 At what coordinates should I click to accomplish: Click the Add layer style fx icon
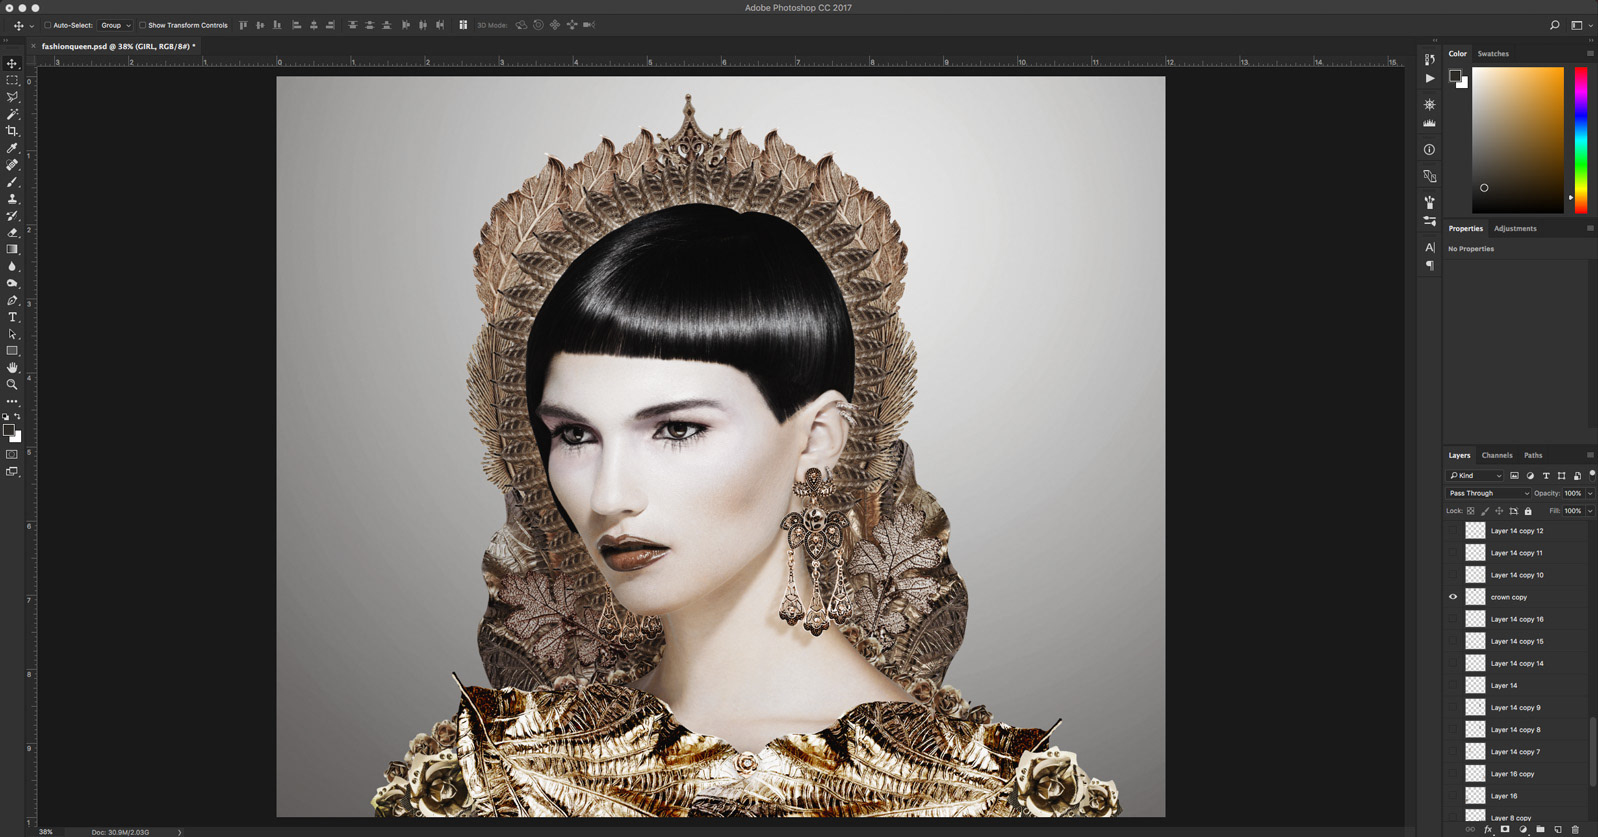(1487, 829)
